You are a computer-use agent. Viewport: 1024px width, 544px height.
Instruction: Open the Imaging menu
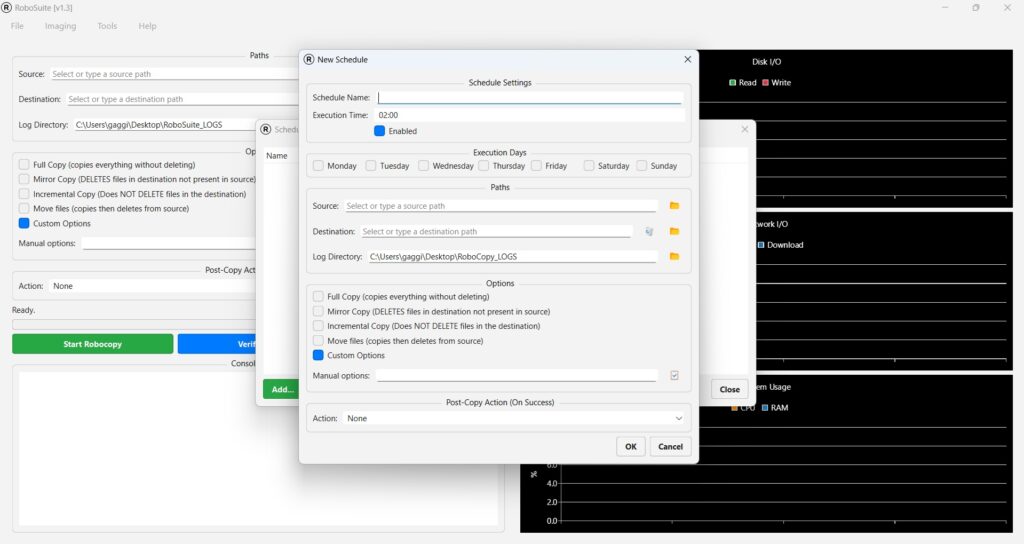[x=60, y=26]
